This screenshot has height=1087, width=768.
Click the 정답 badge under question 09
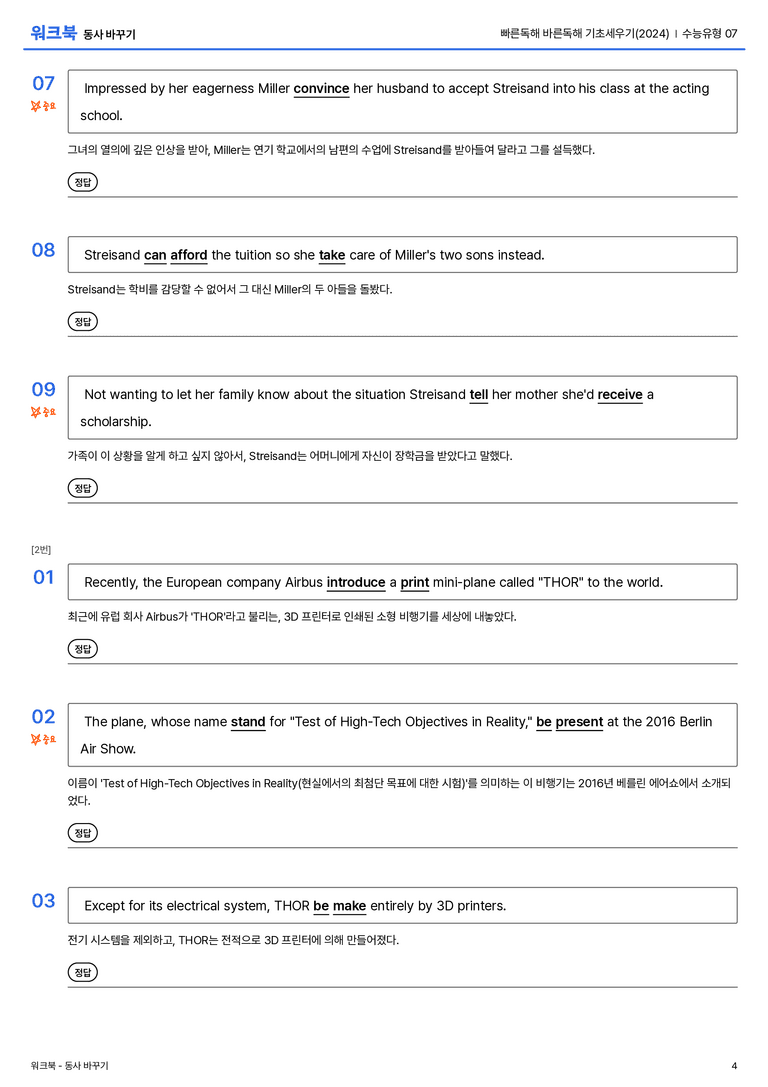coord(82,488)
